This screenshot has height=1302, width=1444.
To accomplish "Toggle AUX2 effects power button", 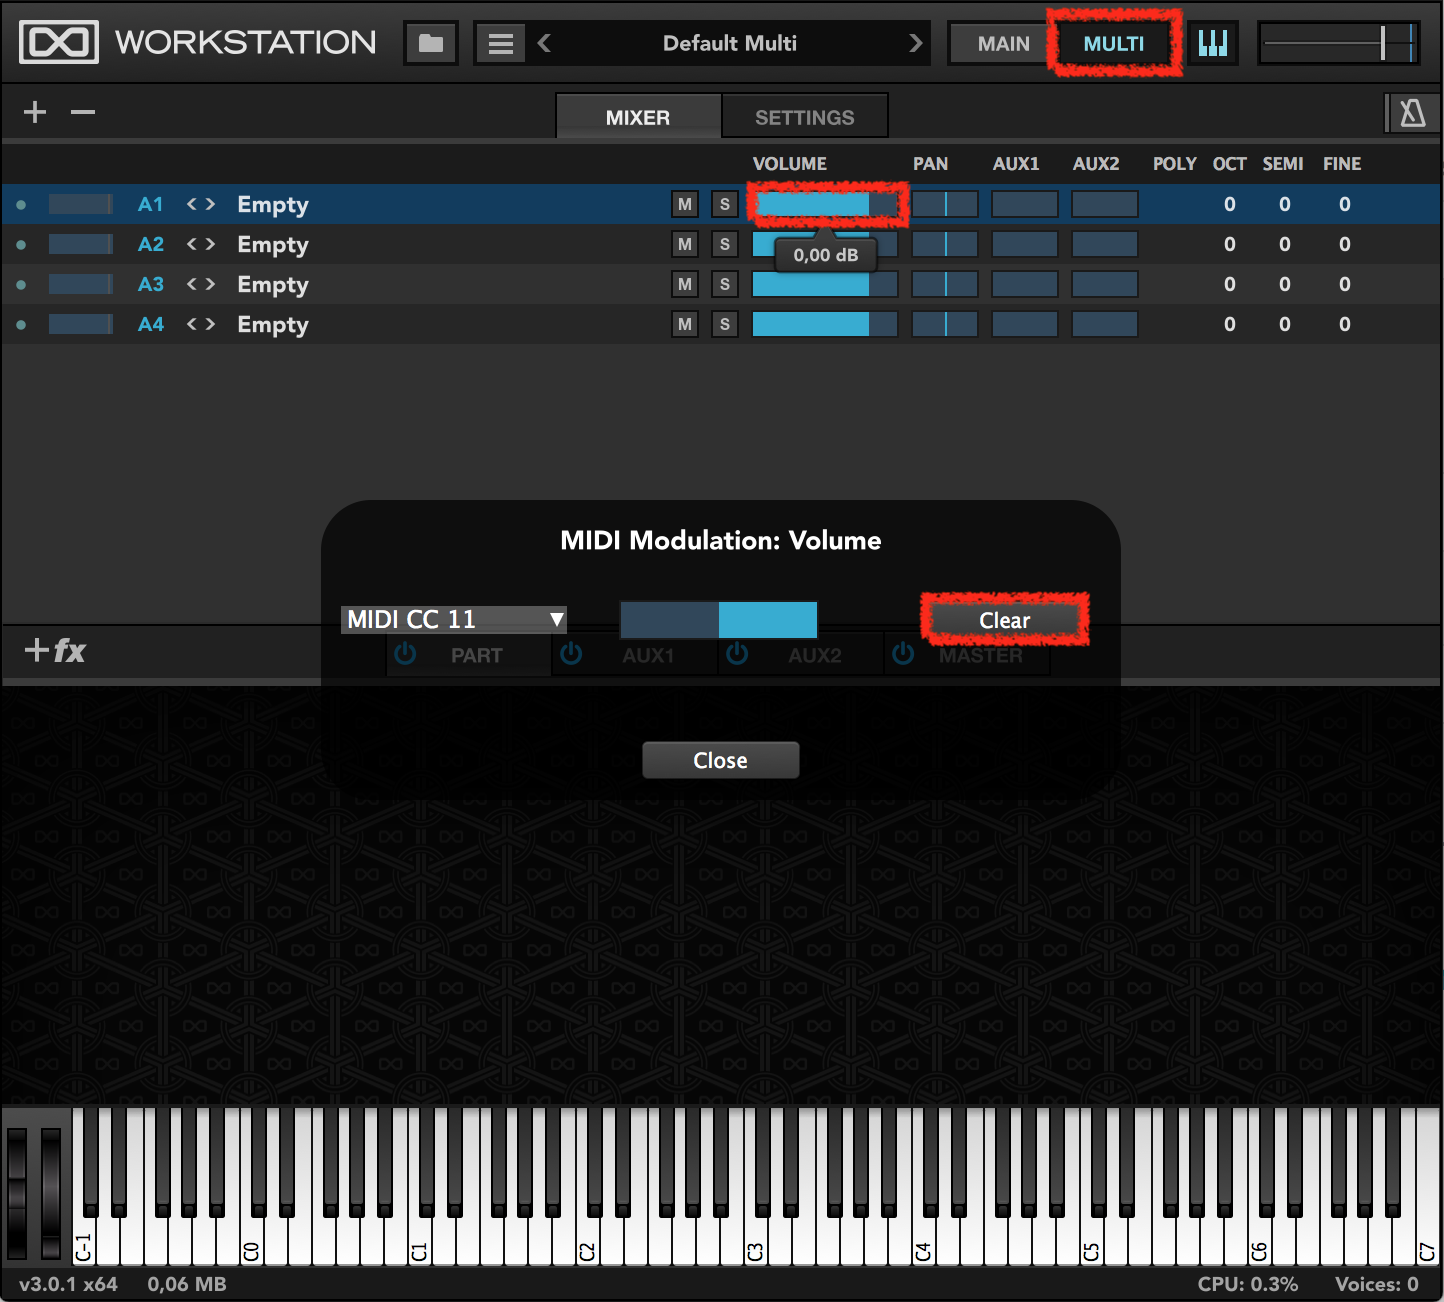I will point(737,654).
